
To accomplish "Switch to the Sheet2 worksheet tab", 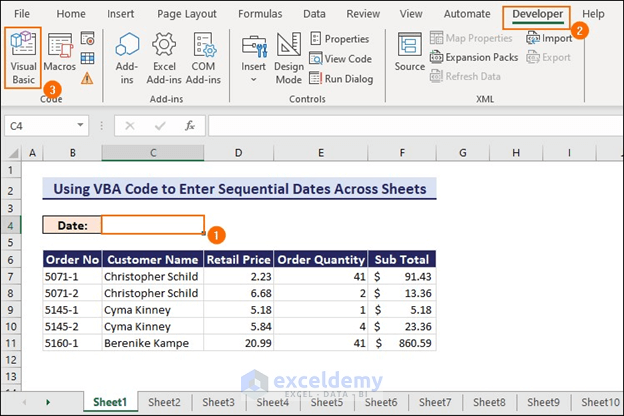I will point(164,402).
